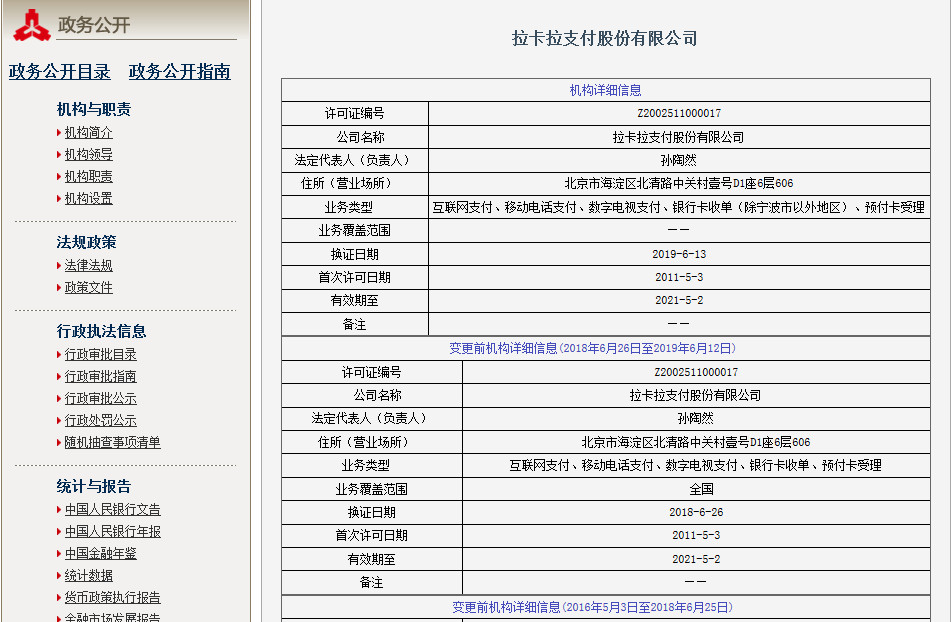Open the 中国人民银行年报 link

click(112, 532)
